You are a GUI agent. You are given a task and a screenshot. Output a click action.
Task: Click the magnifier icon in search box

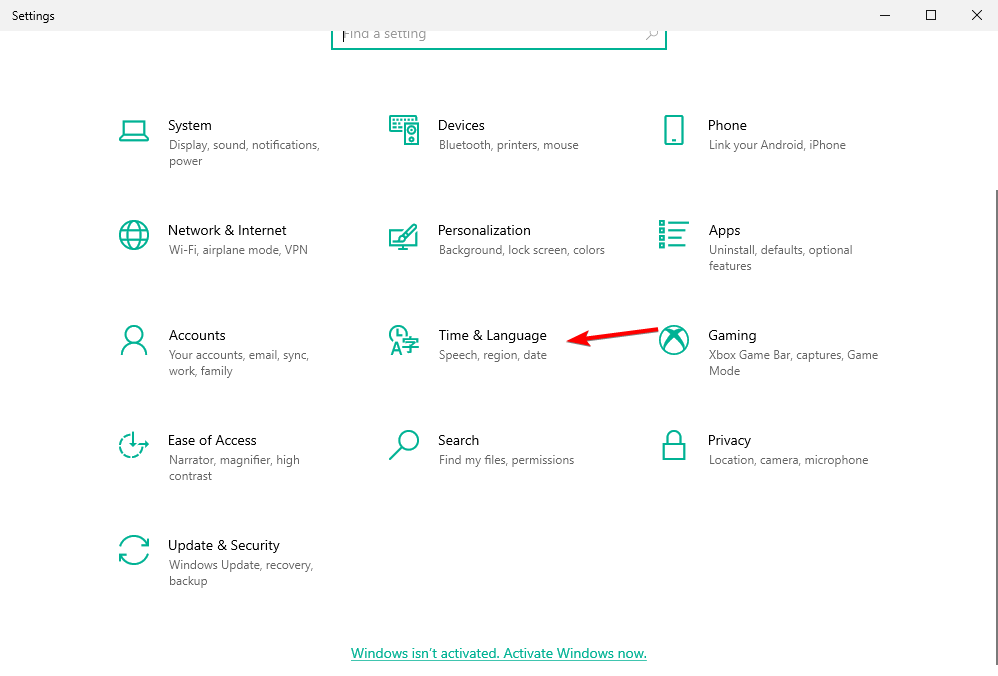651,34
